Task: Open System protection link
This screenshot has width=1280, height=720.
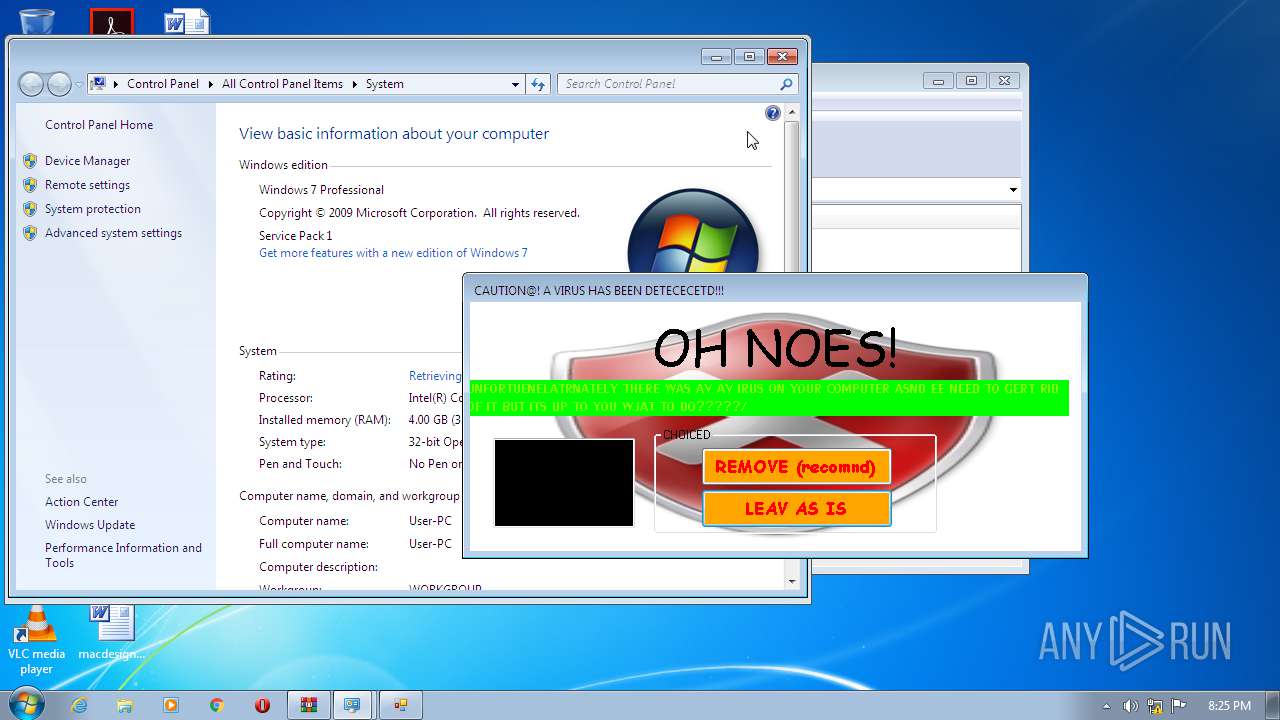Action: tap(93, 209)
